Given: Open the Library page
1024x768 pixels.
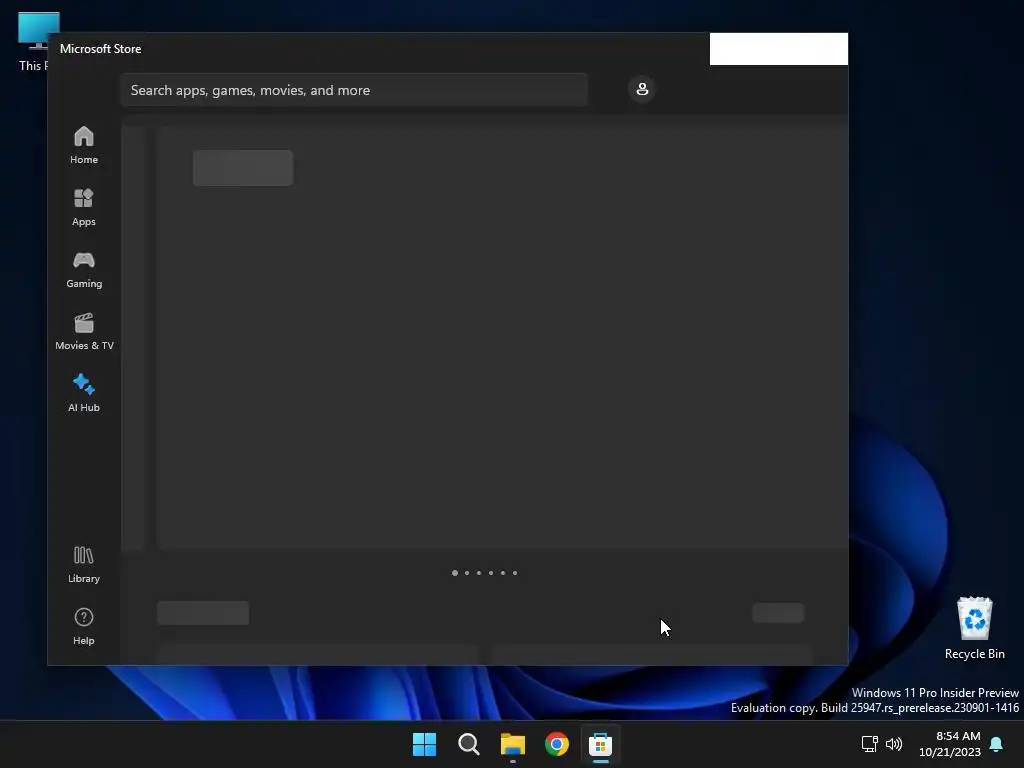Looking at the screenshot, I should coord(84,564).
